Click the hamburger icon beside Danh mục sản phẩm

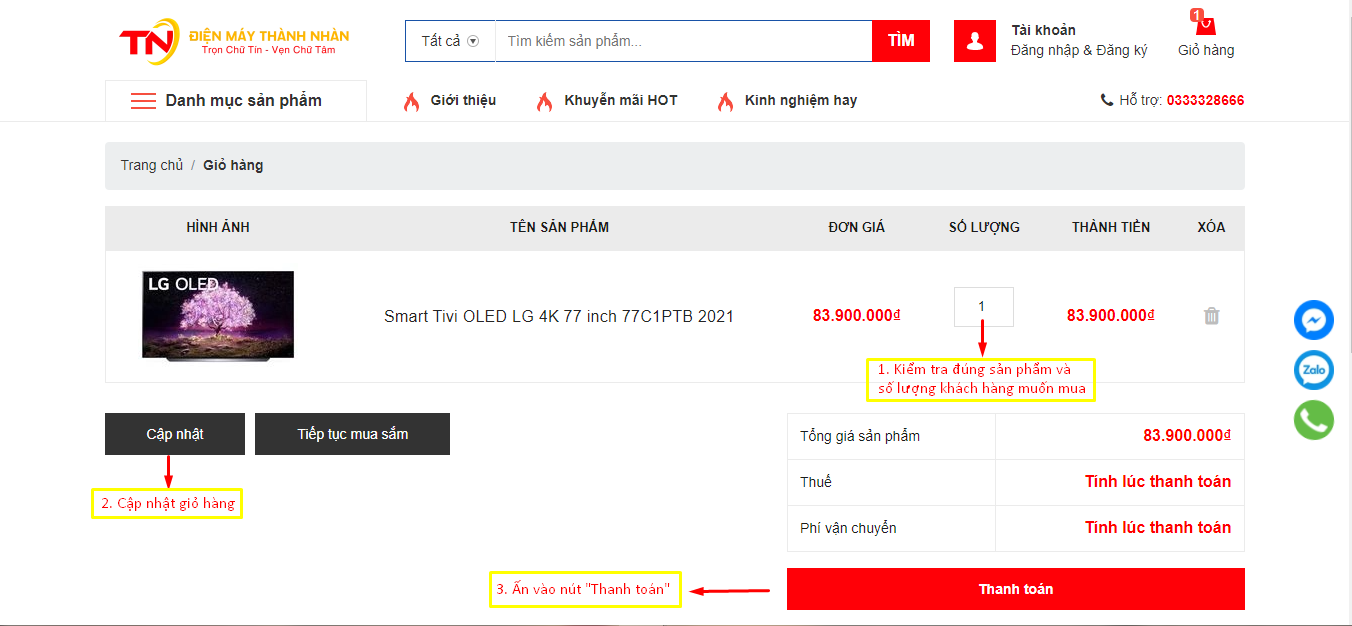(x=143, y=101)
